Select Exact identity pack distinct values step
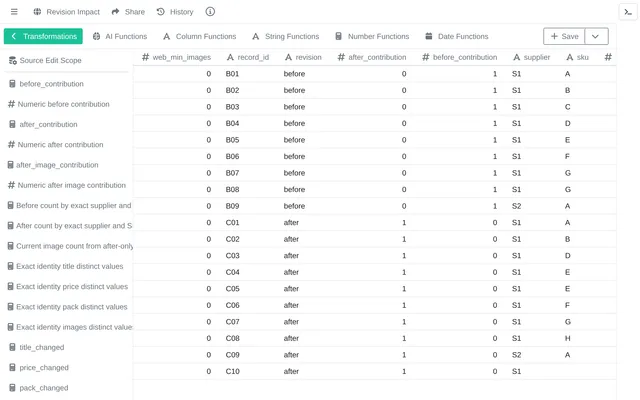This screenshot has width=640, height=400. pyautogui.click(x=69, y=307)
